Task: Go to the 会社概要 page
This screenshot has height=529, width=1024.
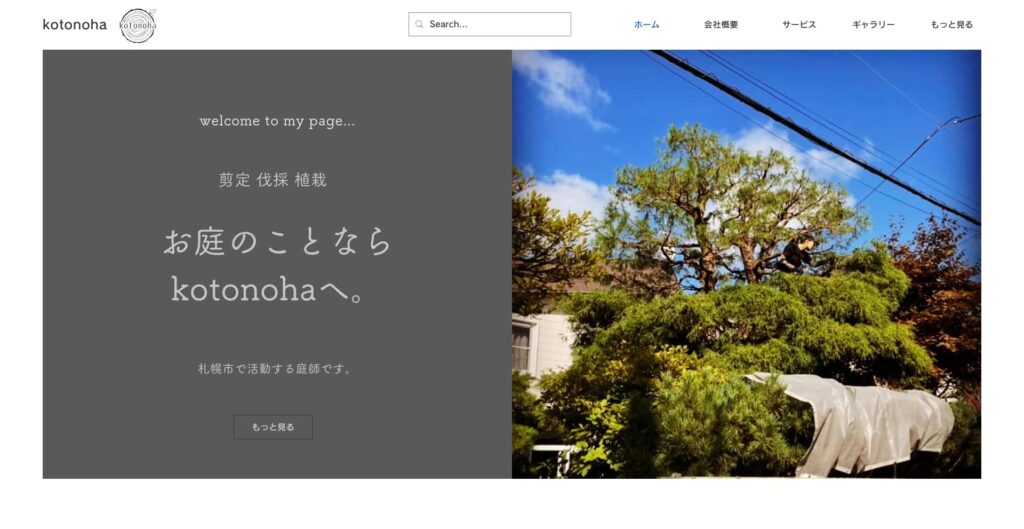Action: [720, 24]
